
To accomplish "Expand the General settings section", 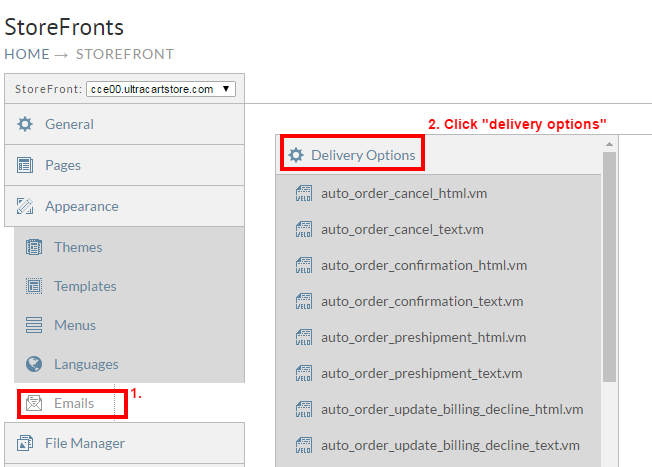I will pos(124,124).
